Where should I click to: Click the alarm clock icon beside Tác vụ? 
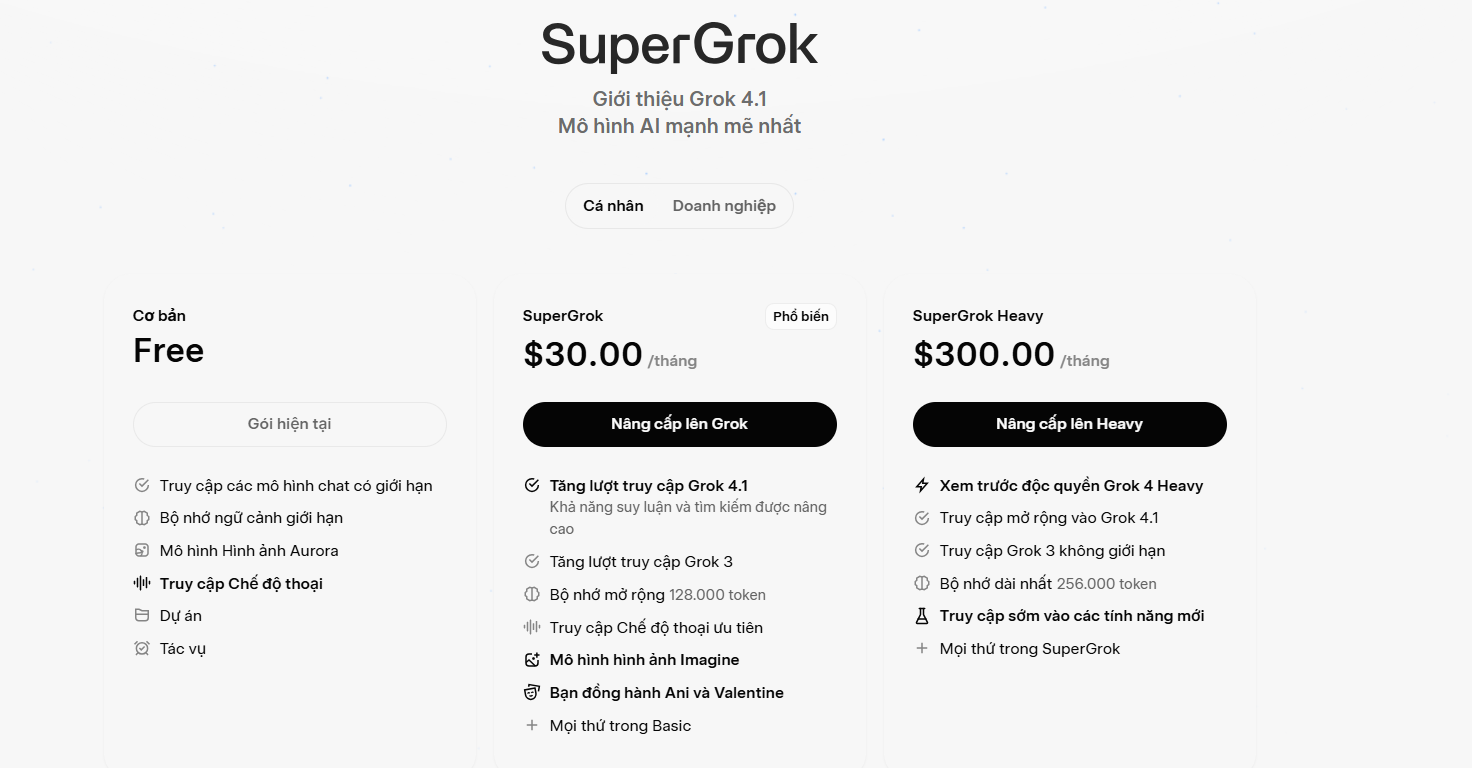point(142,648)
